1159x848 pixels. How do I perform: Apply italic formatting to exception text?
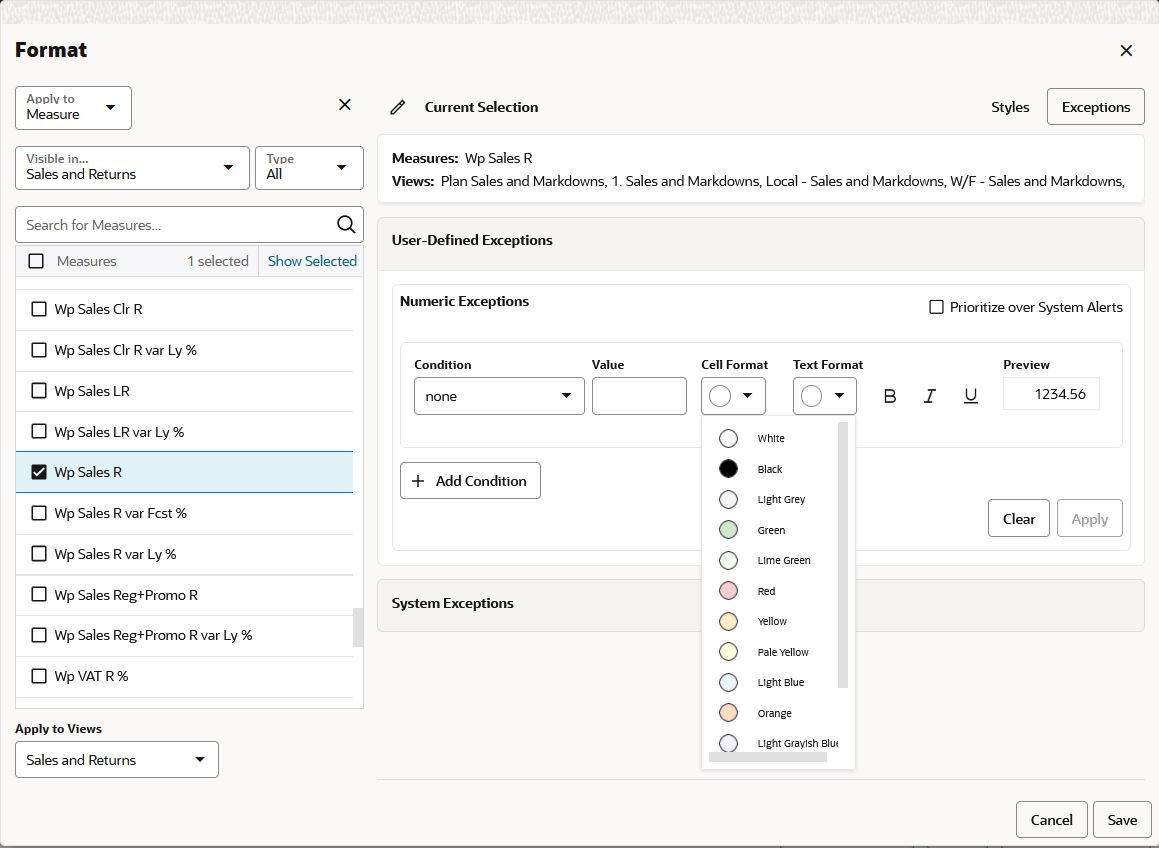[x=929, y=395]
